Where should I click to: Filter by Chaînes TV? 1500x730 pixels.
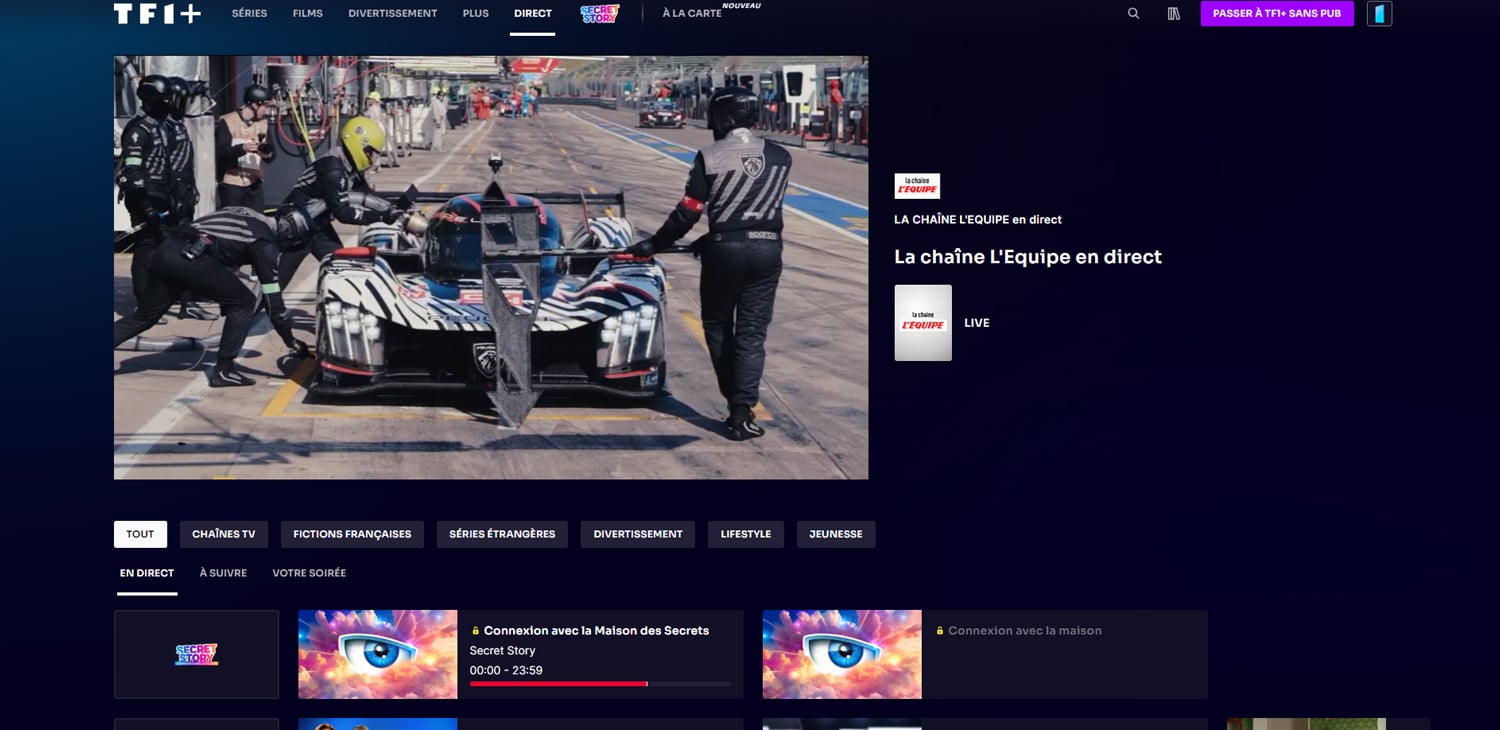[x=224, y=534]
